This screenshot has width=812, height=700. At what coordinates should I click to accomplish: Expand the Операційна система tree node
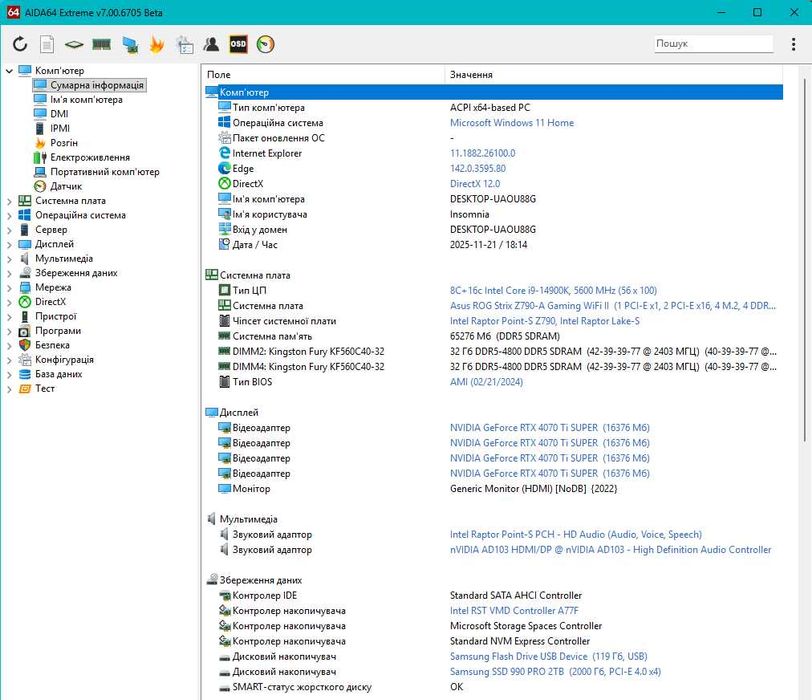pos(9,215)
